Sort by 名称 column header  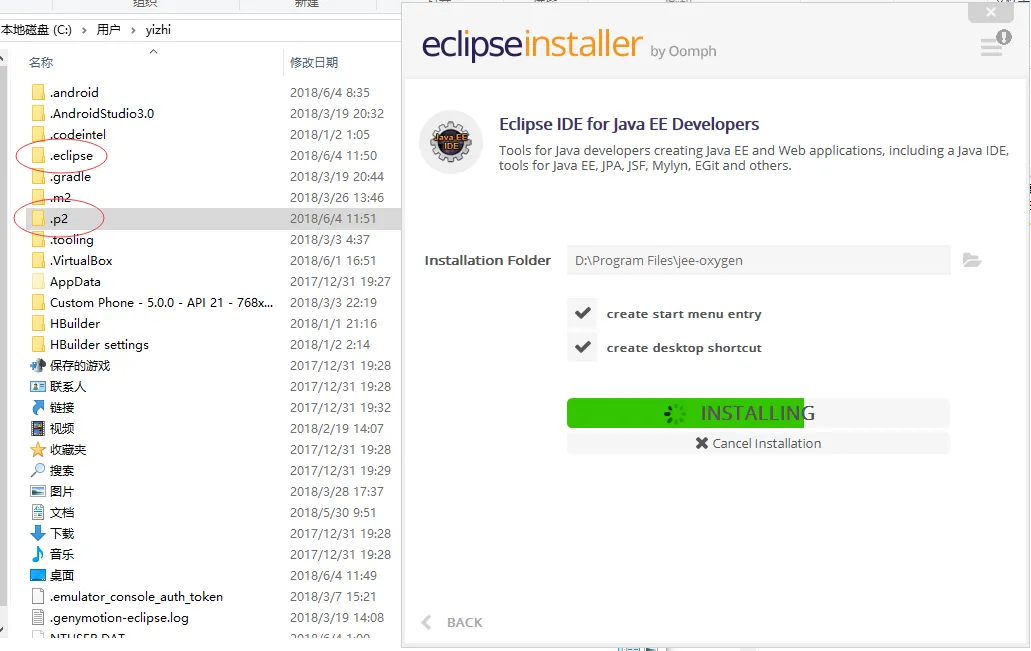click(x=41, y=62)
